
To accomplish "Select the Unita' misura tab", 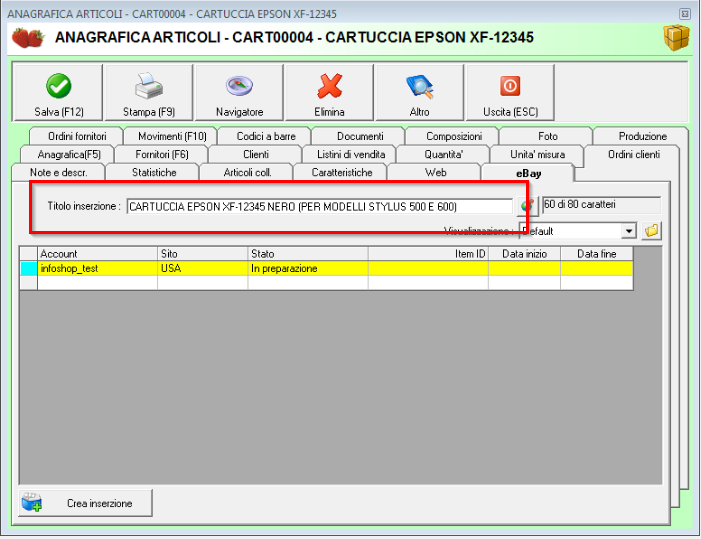I will coord(537,155).
